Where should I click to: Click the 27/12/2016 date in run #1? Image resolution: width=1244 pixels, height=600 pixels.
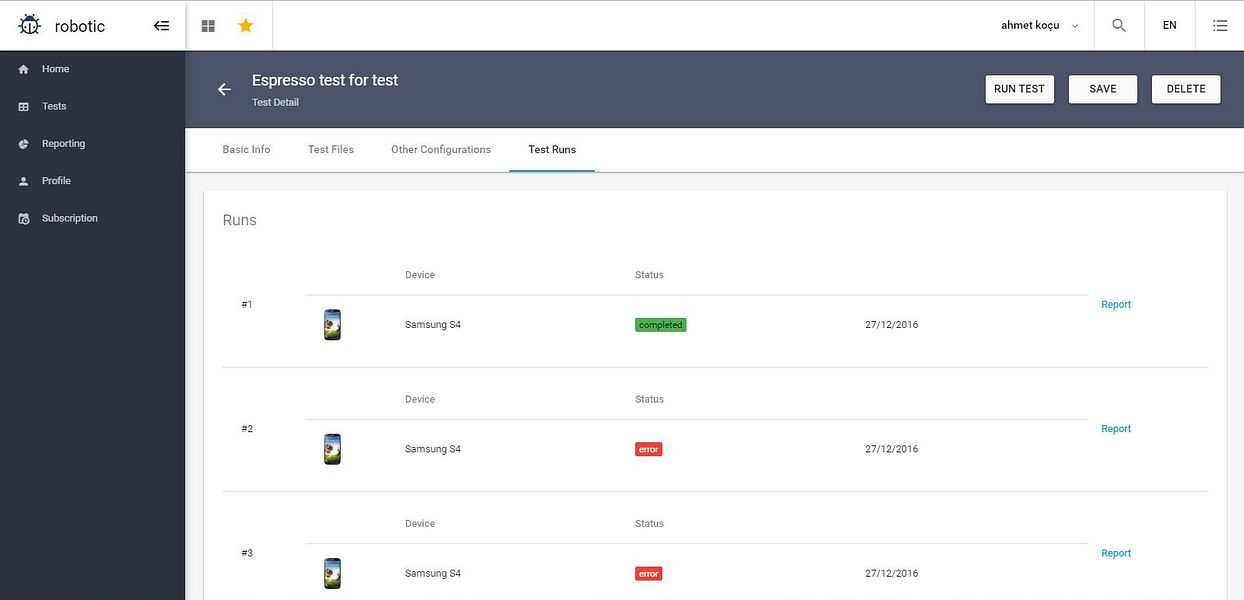coord(892,325)
